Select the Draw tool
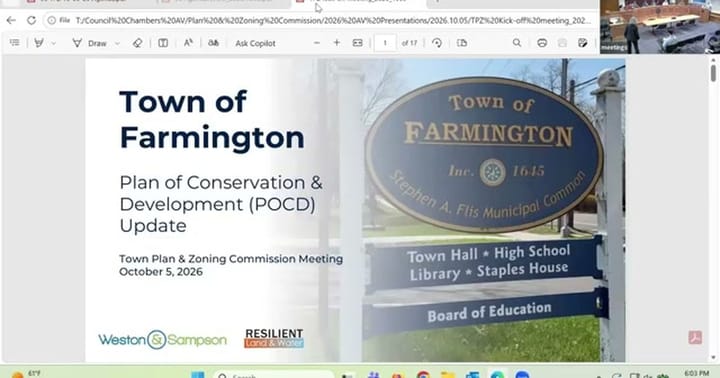 coord(90,43)
